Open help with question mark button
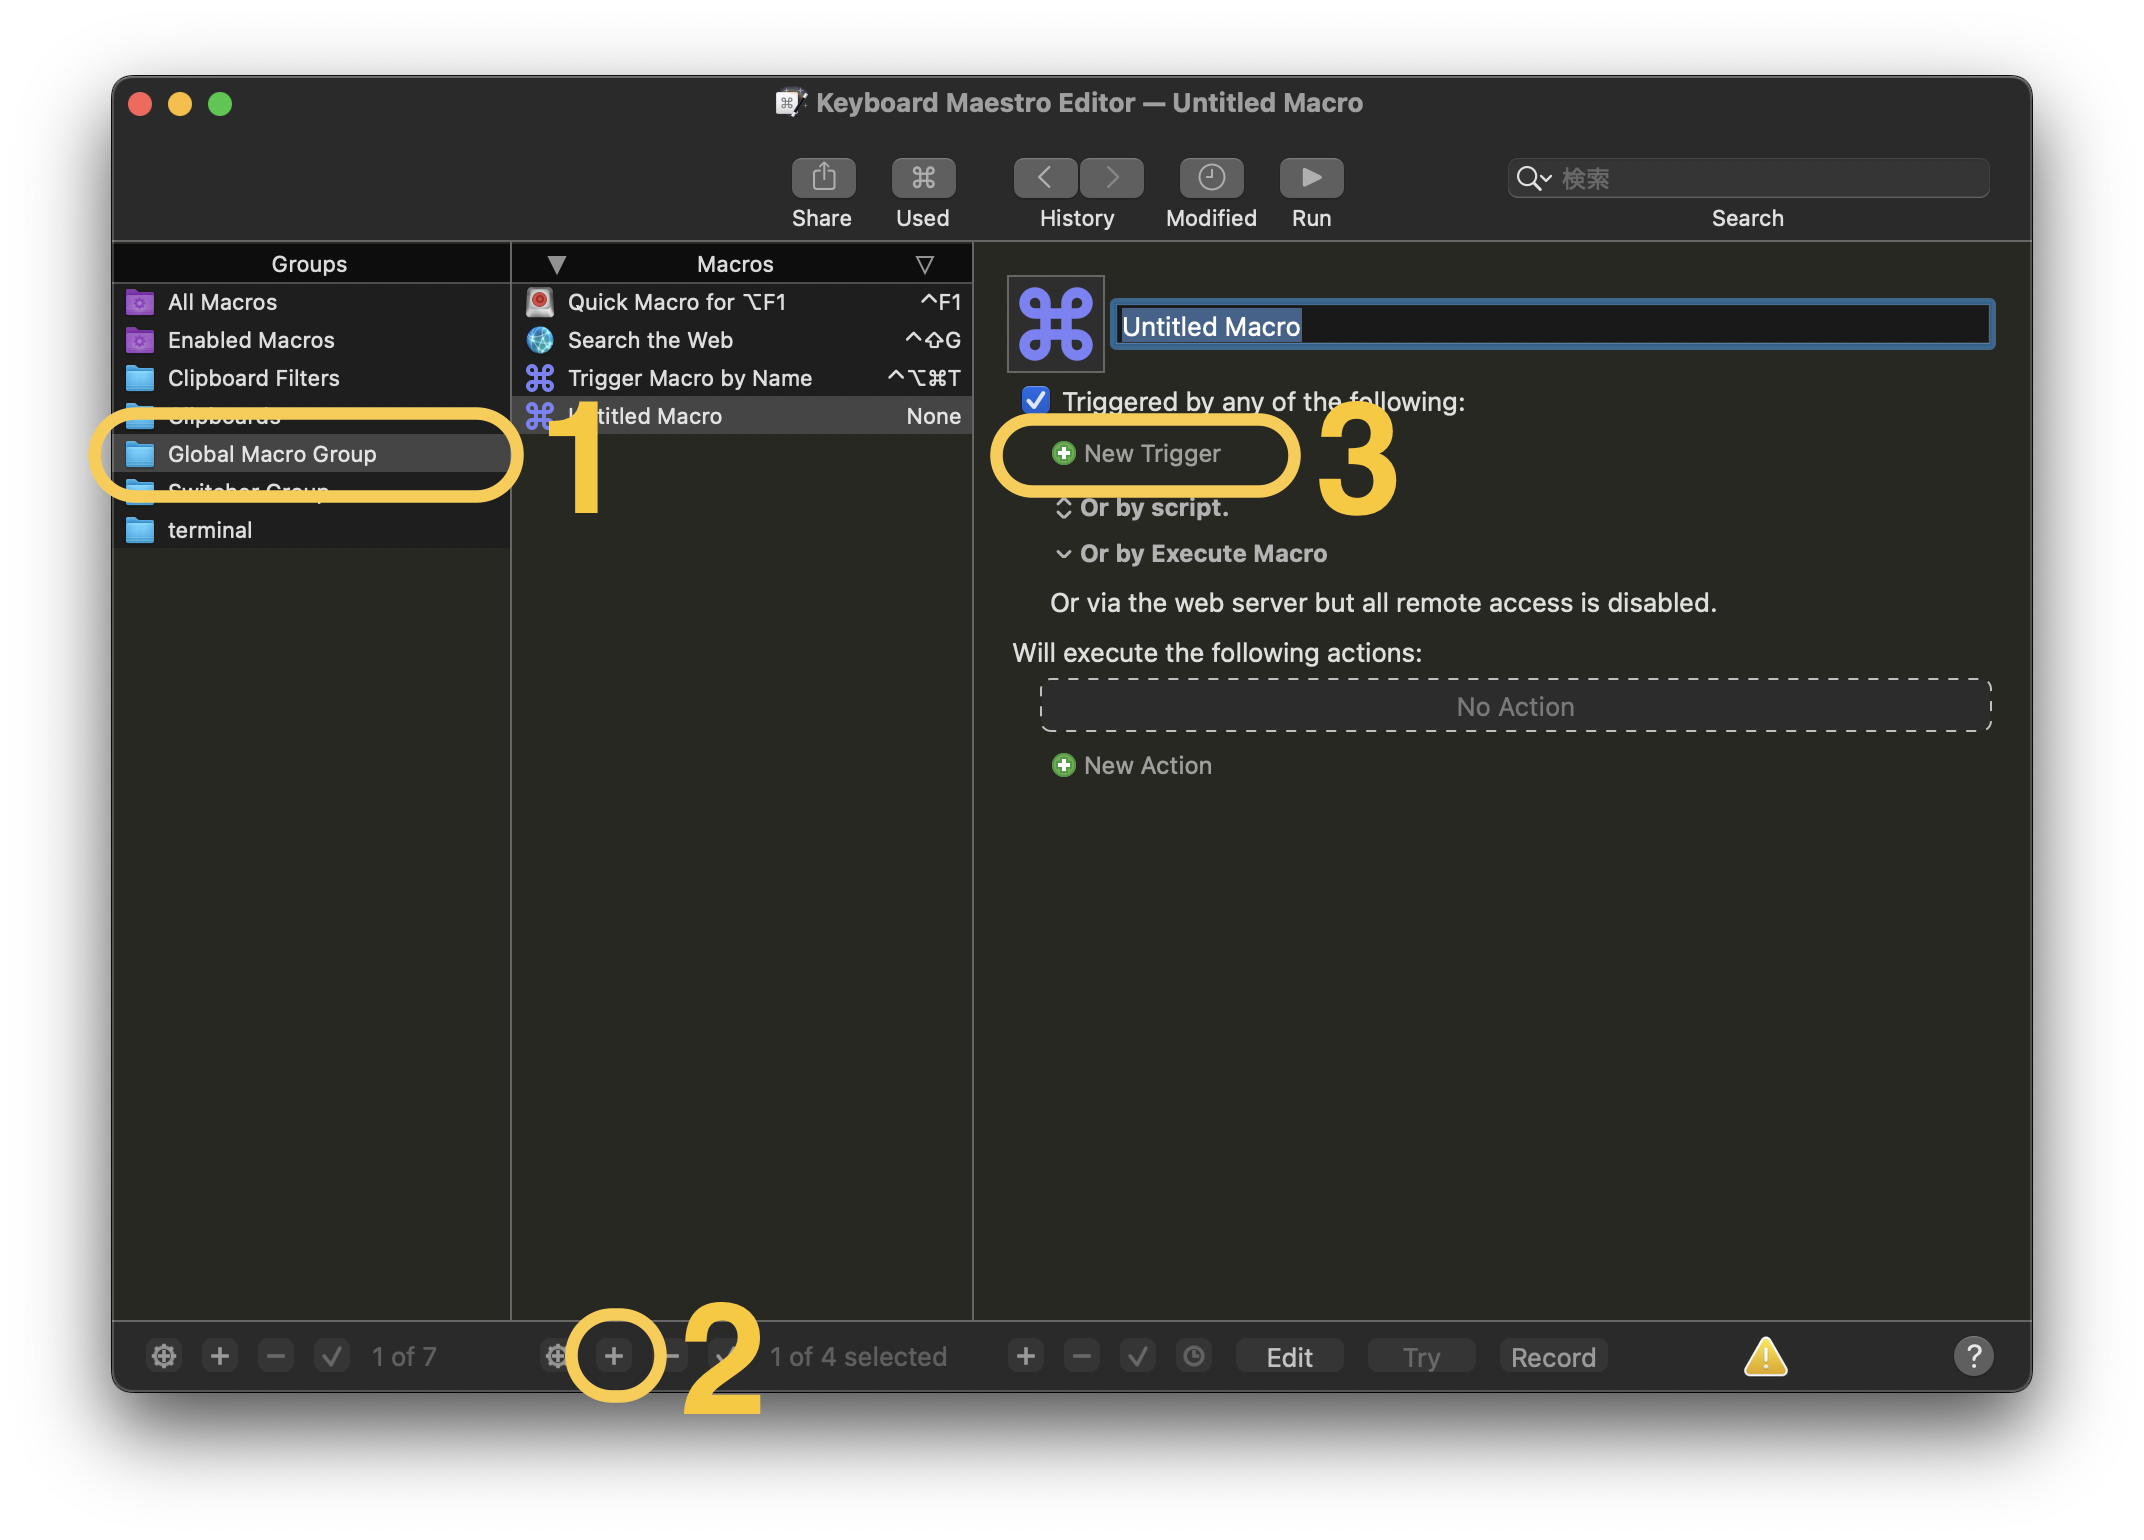 1972,1357
